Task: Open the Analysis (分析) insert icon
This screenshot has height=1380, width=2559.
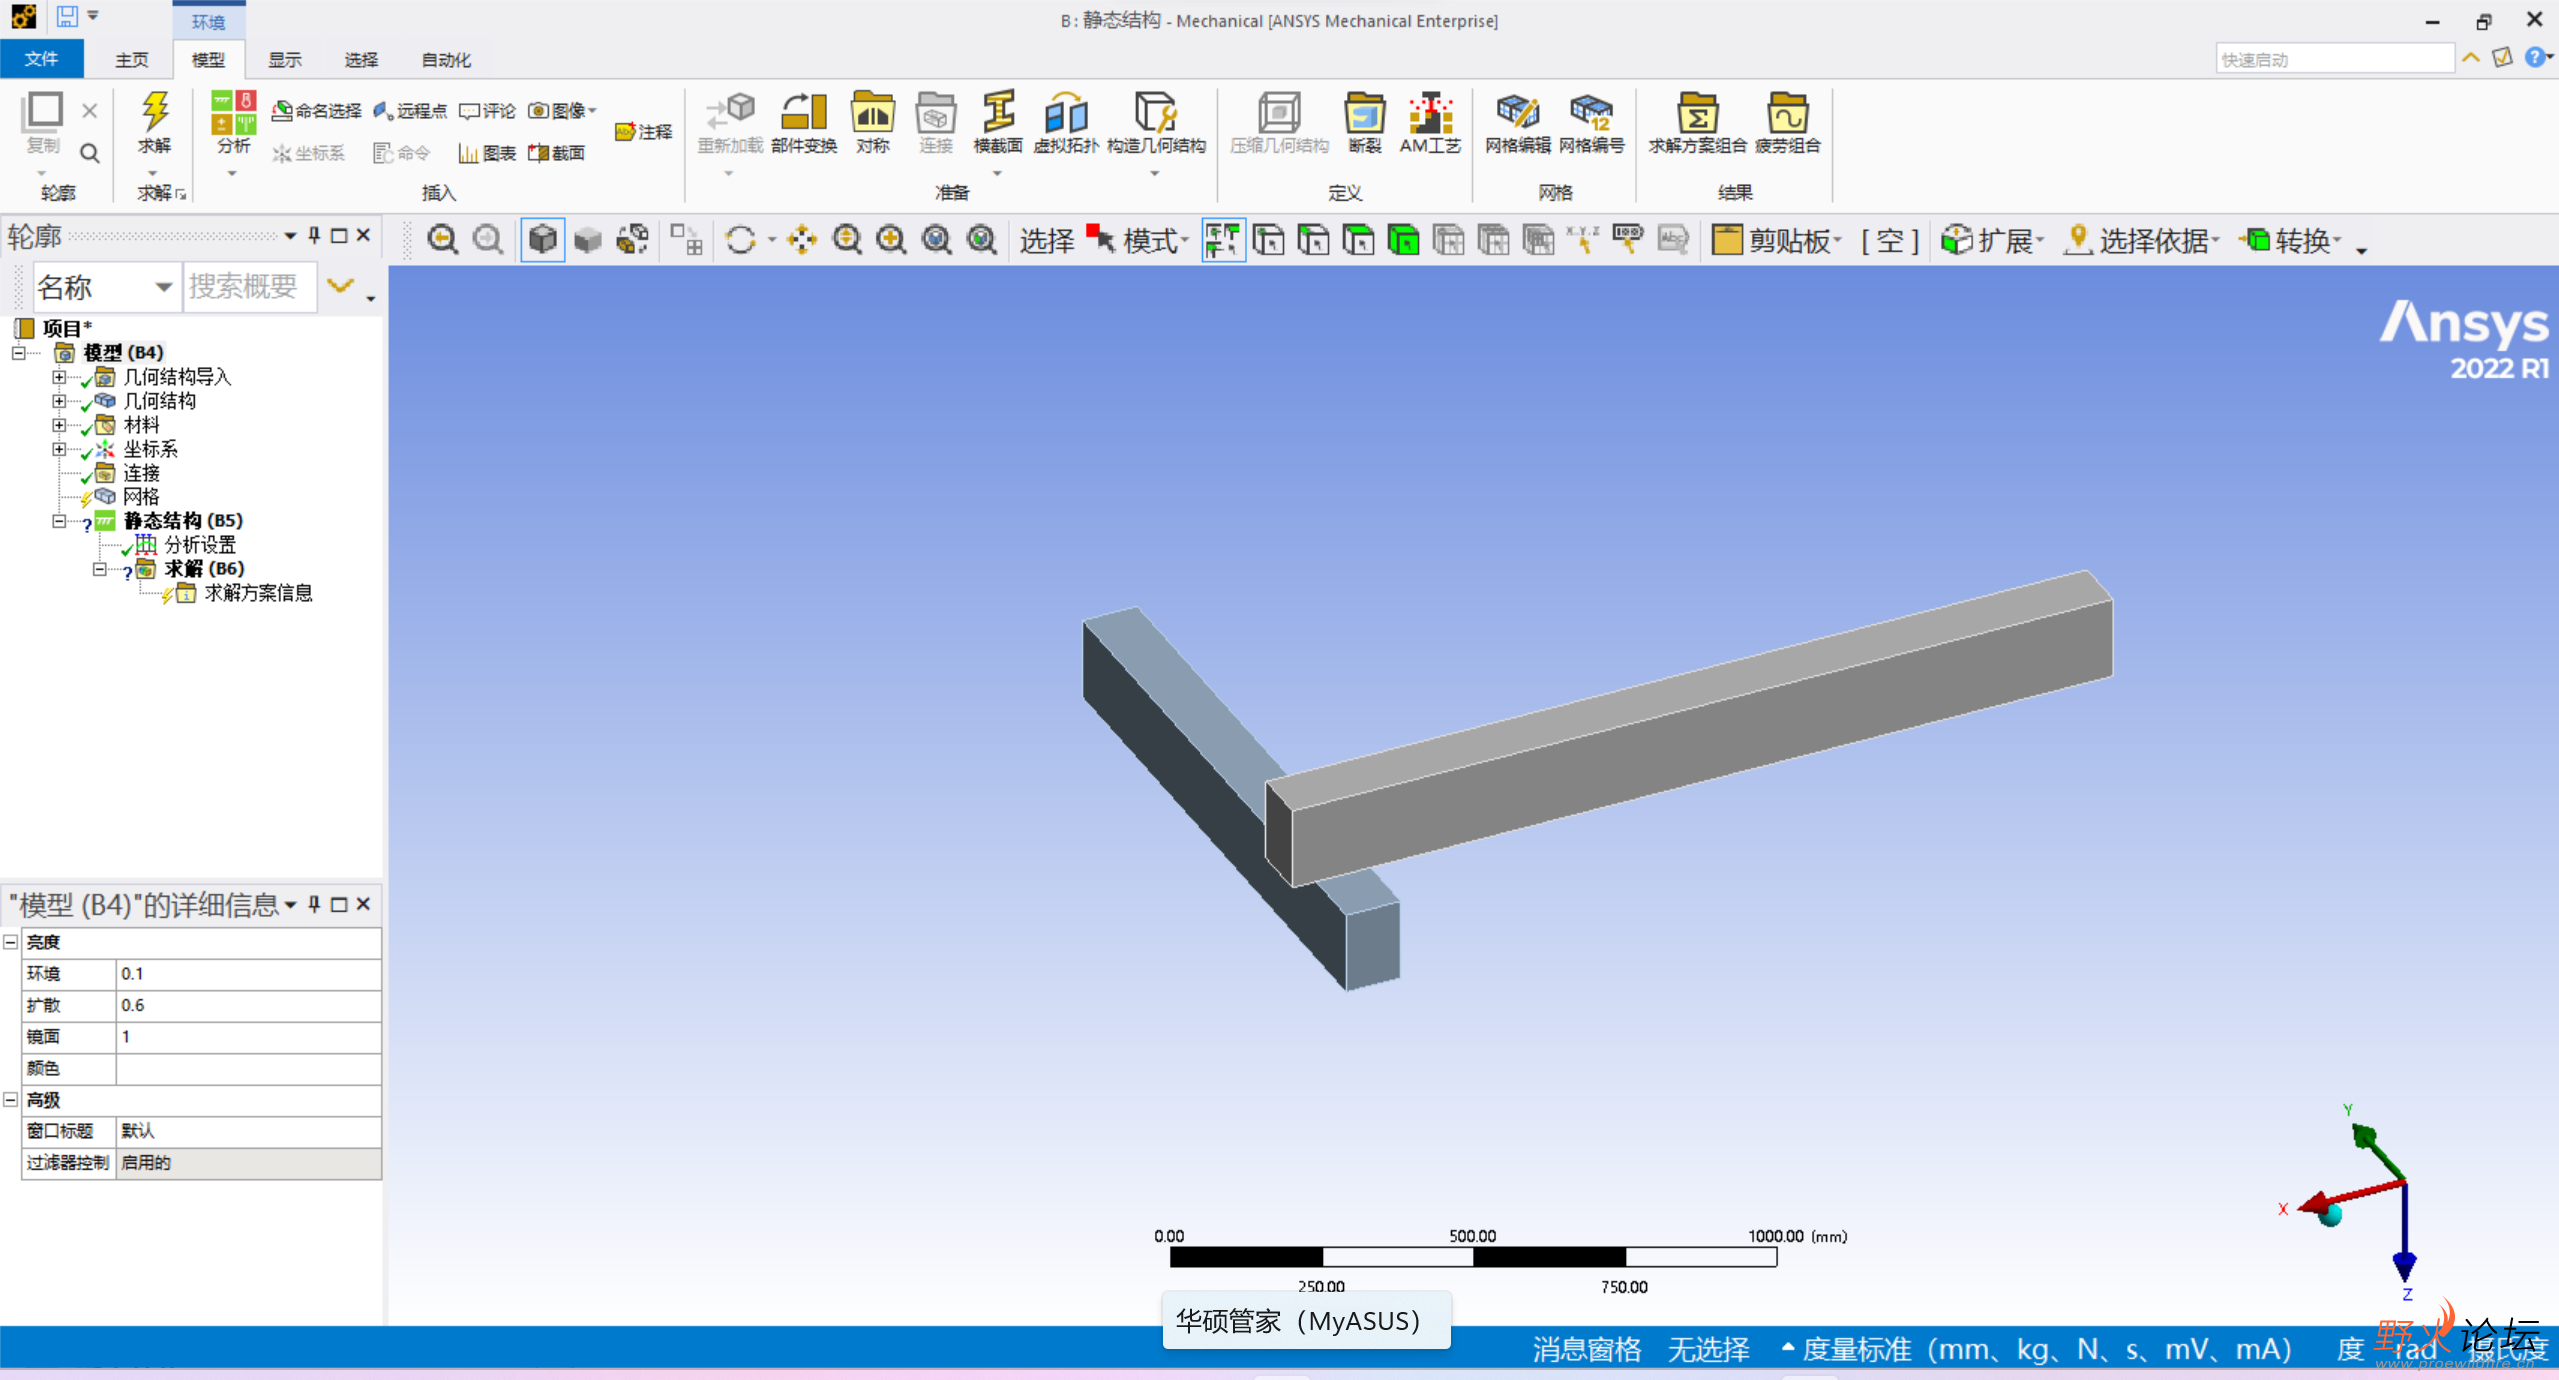Action: coord(233,123)
